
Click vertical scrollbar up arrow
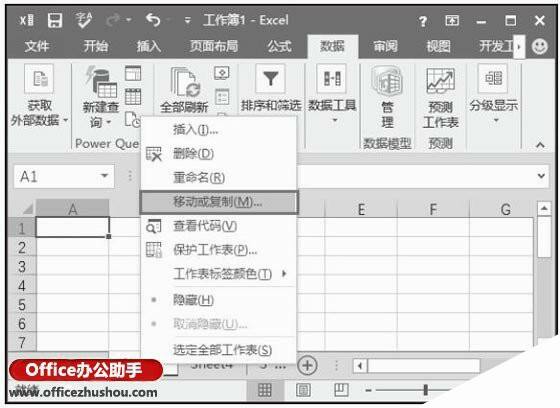coord(544,208)
